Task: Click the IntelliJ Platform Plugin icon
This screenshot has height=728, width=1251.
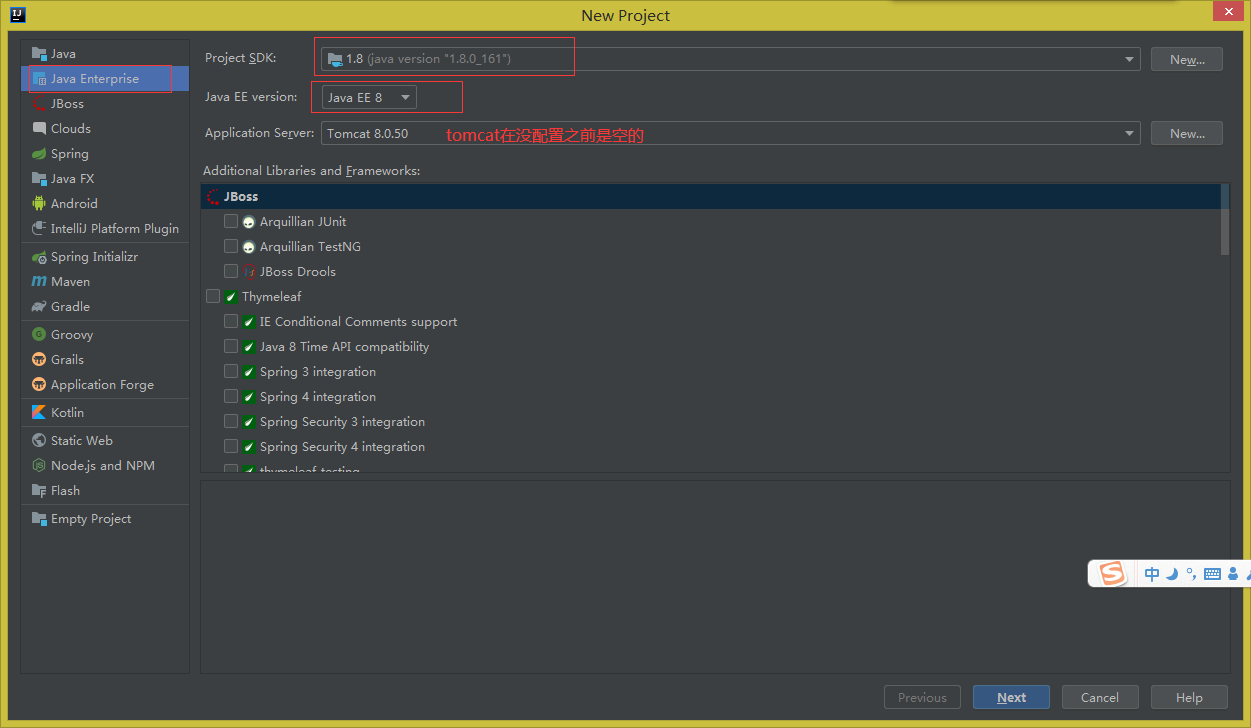Action: (39, 228)
